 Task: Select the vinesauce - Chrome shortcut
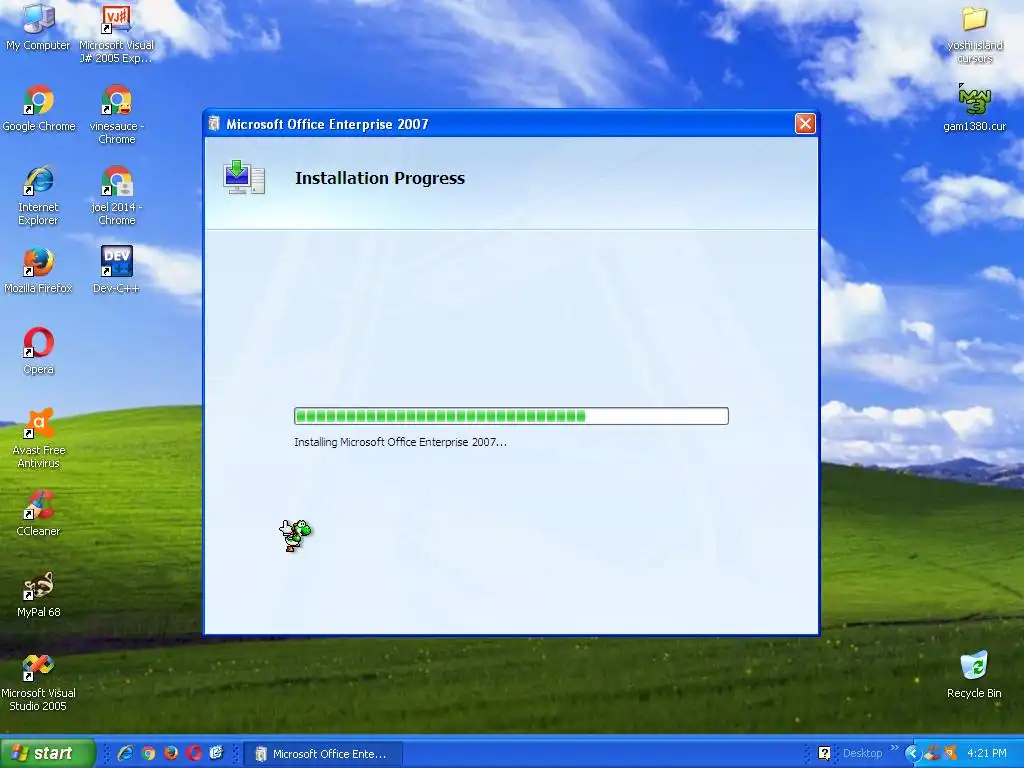click(x=116, y=114)
